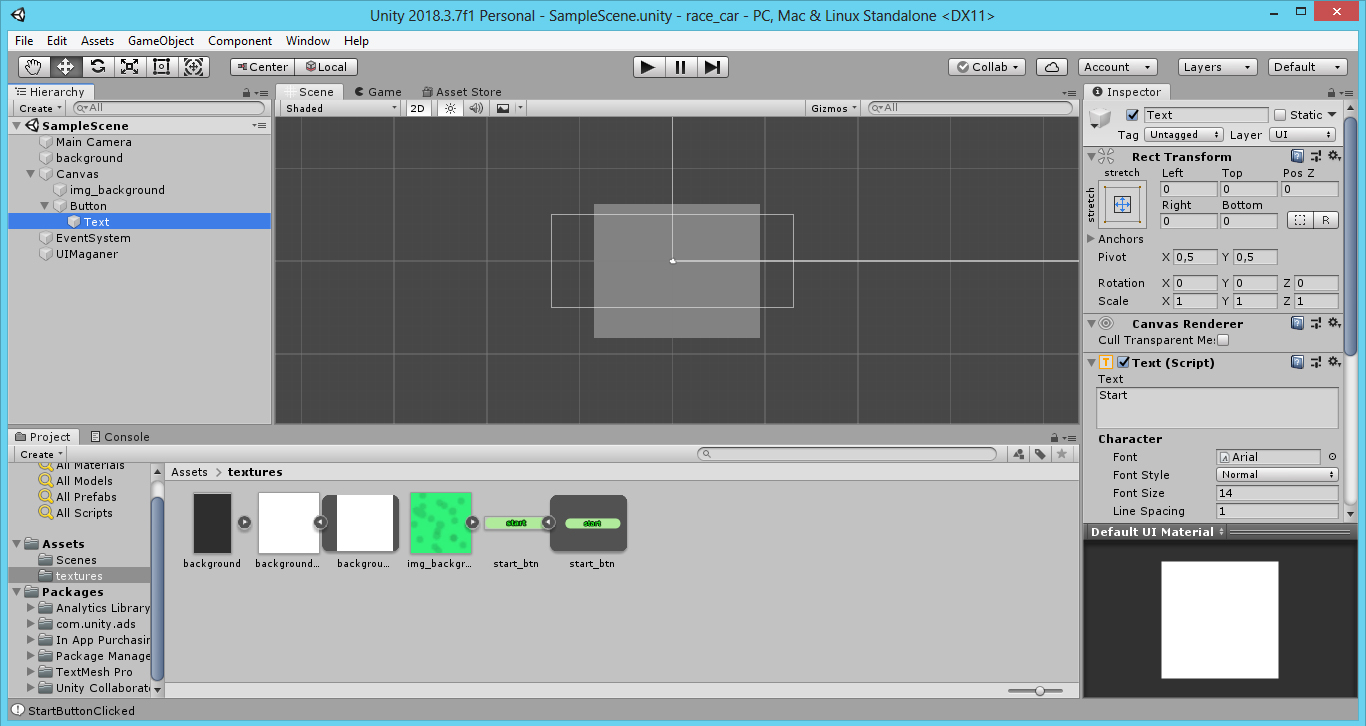Screen dimensions: 1366x726
Task: Open the Font object picker circle
Action: [1332, 457]
